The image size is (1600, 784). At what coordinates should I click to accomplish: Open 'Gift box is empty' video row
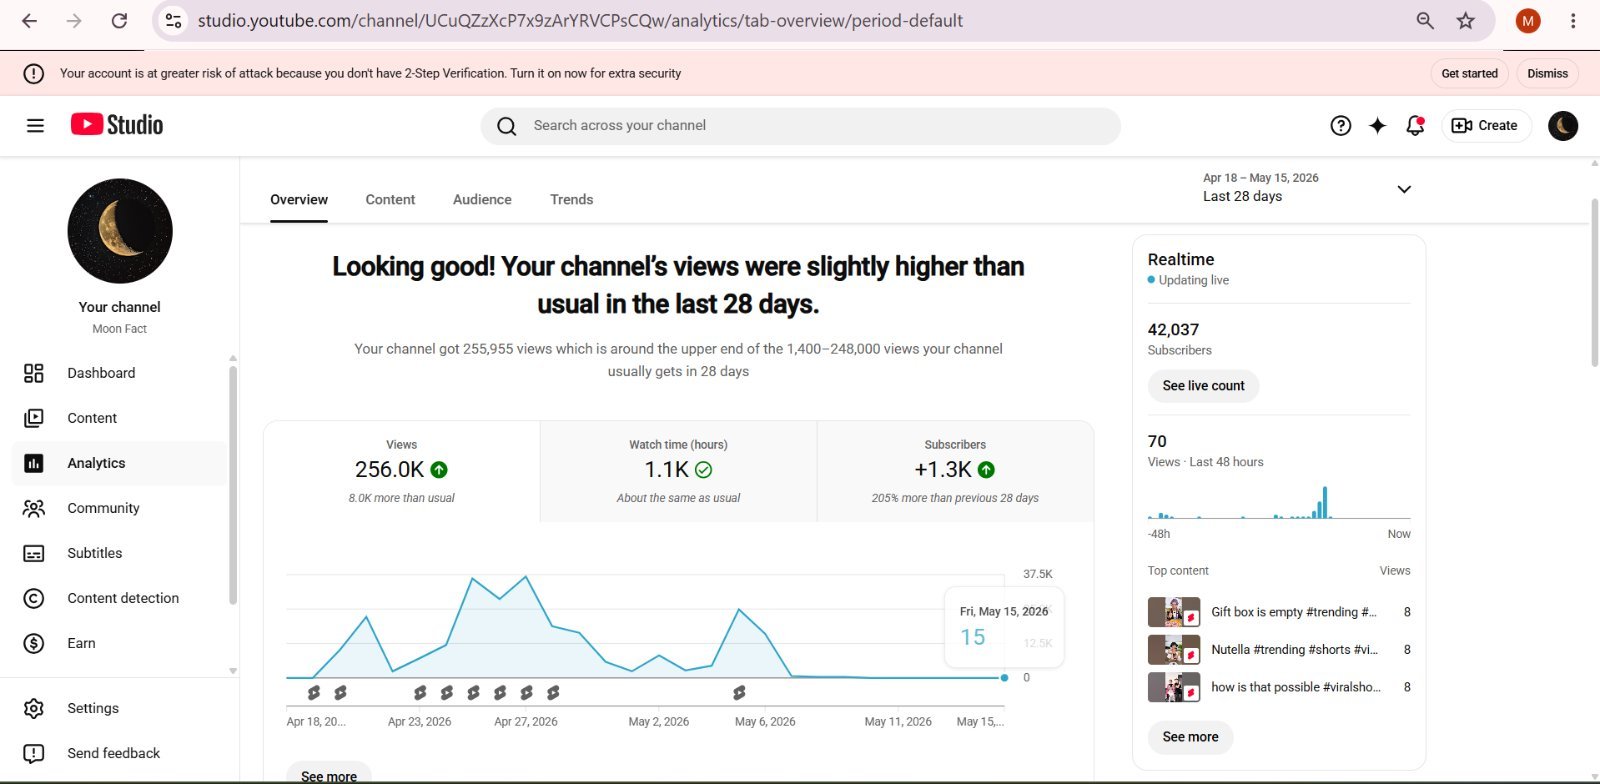point(1279,612)
